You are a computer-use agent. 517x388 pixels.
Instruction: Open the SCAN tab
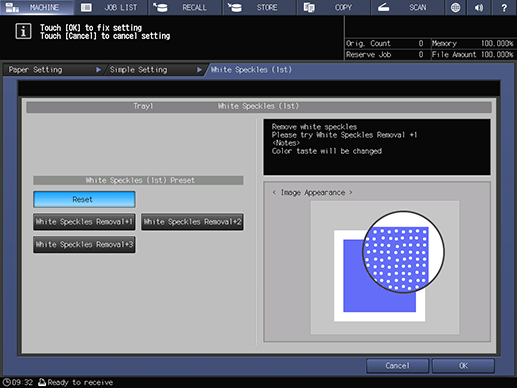(x=408, y=7)
